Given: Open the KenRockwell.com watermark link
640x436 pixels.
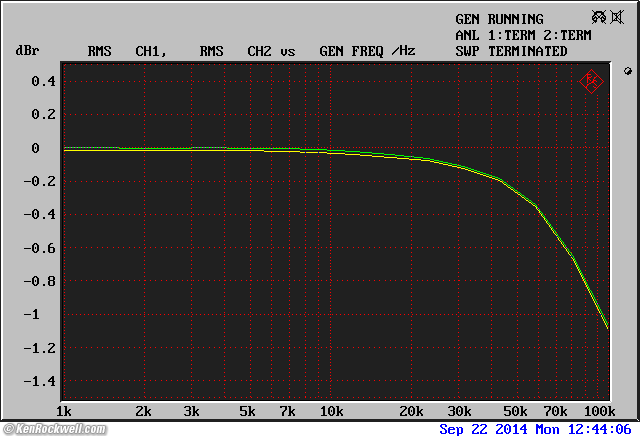Looking at the screenshot, I should tap(54, 429).
